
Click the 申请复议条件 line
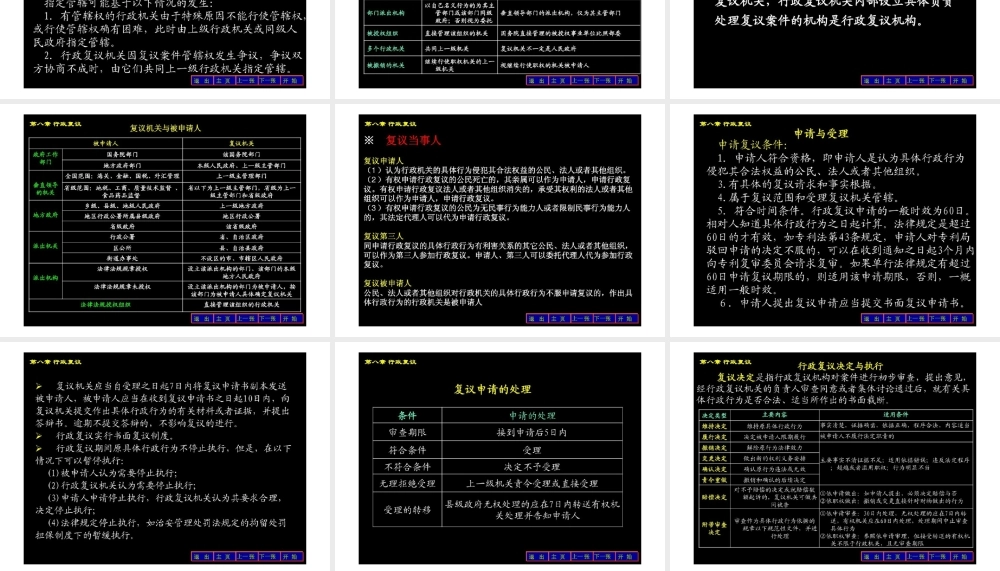point(753,145)
